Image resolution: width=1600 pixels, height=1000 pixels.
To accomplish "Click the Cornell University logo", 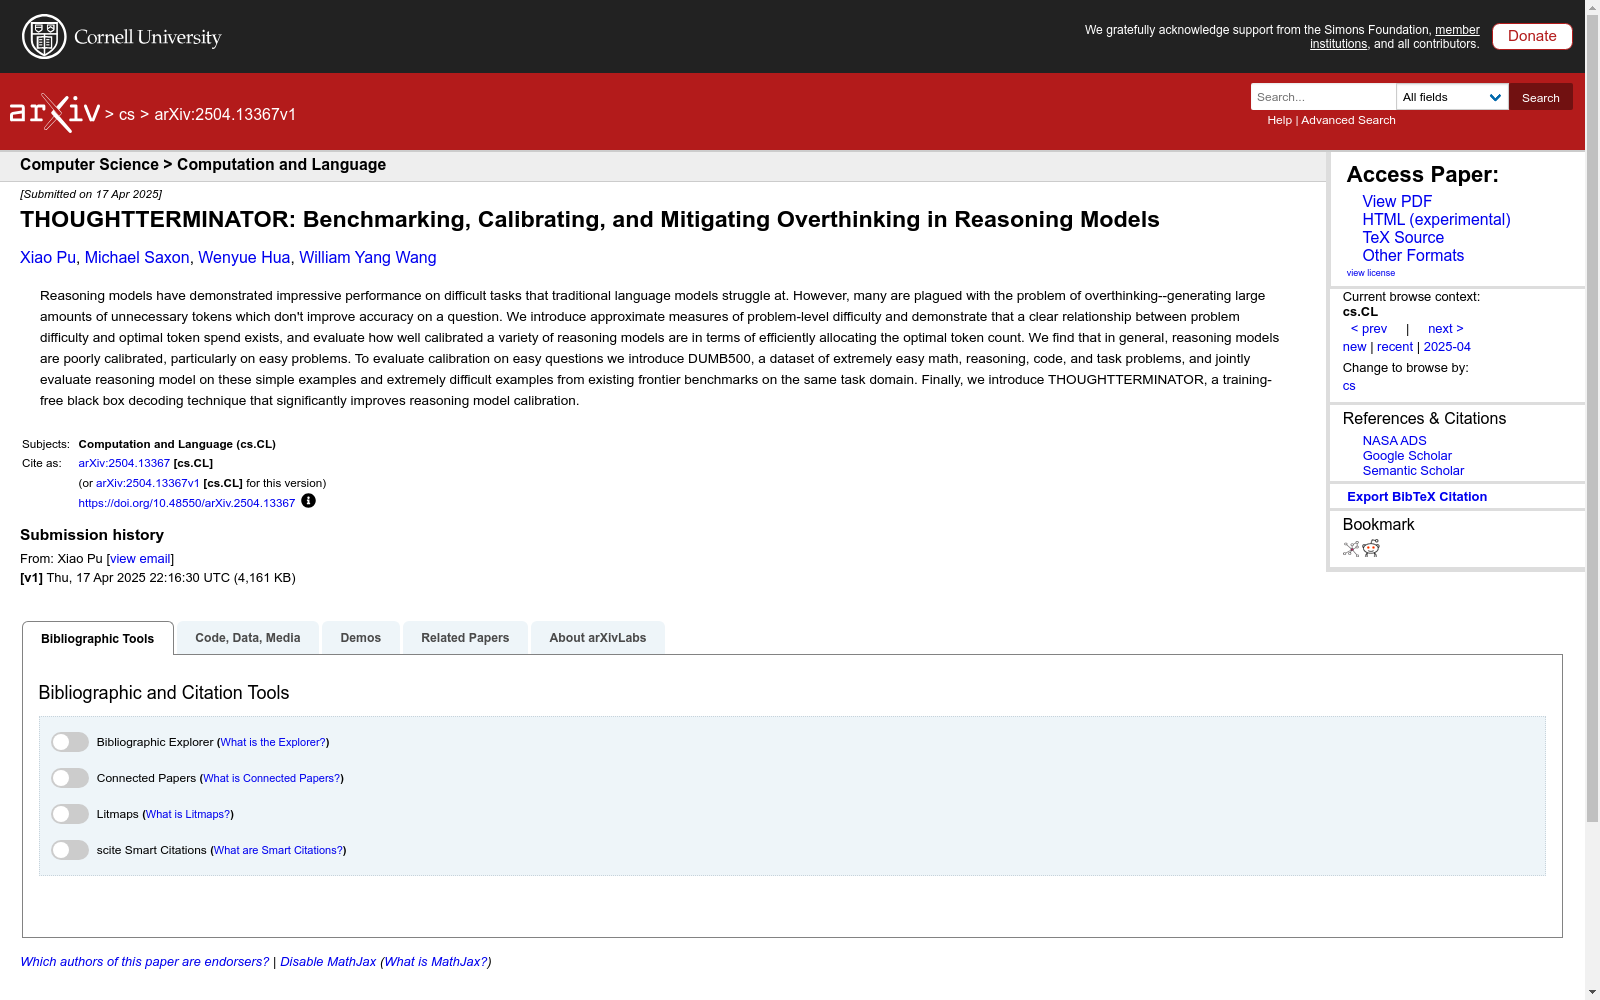I will click(x=122, y=37).
